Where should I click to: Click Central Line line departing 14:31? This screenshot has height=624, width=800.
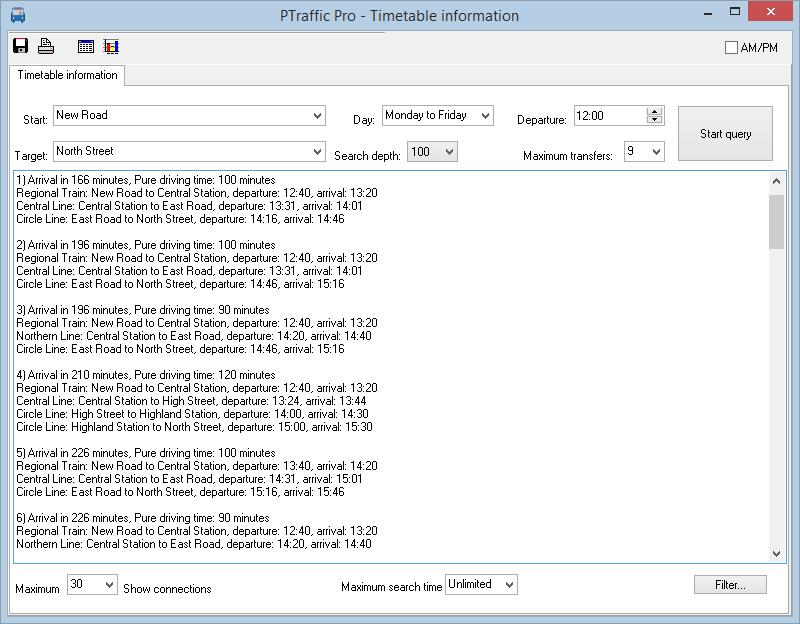[189, 479]
